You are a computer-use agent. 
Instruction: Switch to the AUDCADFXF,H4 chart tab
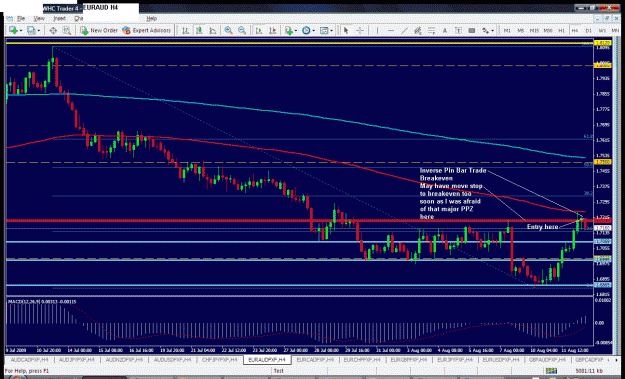click(29, 359)
